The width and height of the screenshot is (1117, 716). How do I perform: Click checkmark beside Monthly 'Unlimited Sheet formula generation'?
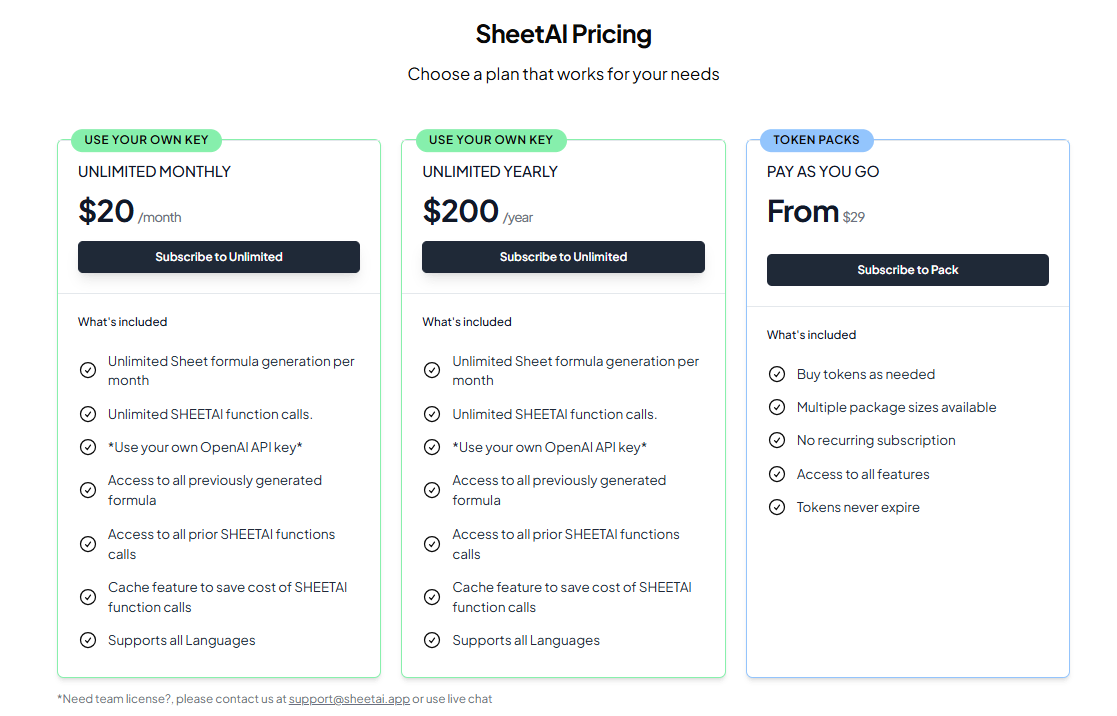88,371
